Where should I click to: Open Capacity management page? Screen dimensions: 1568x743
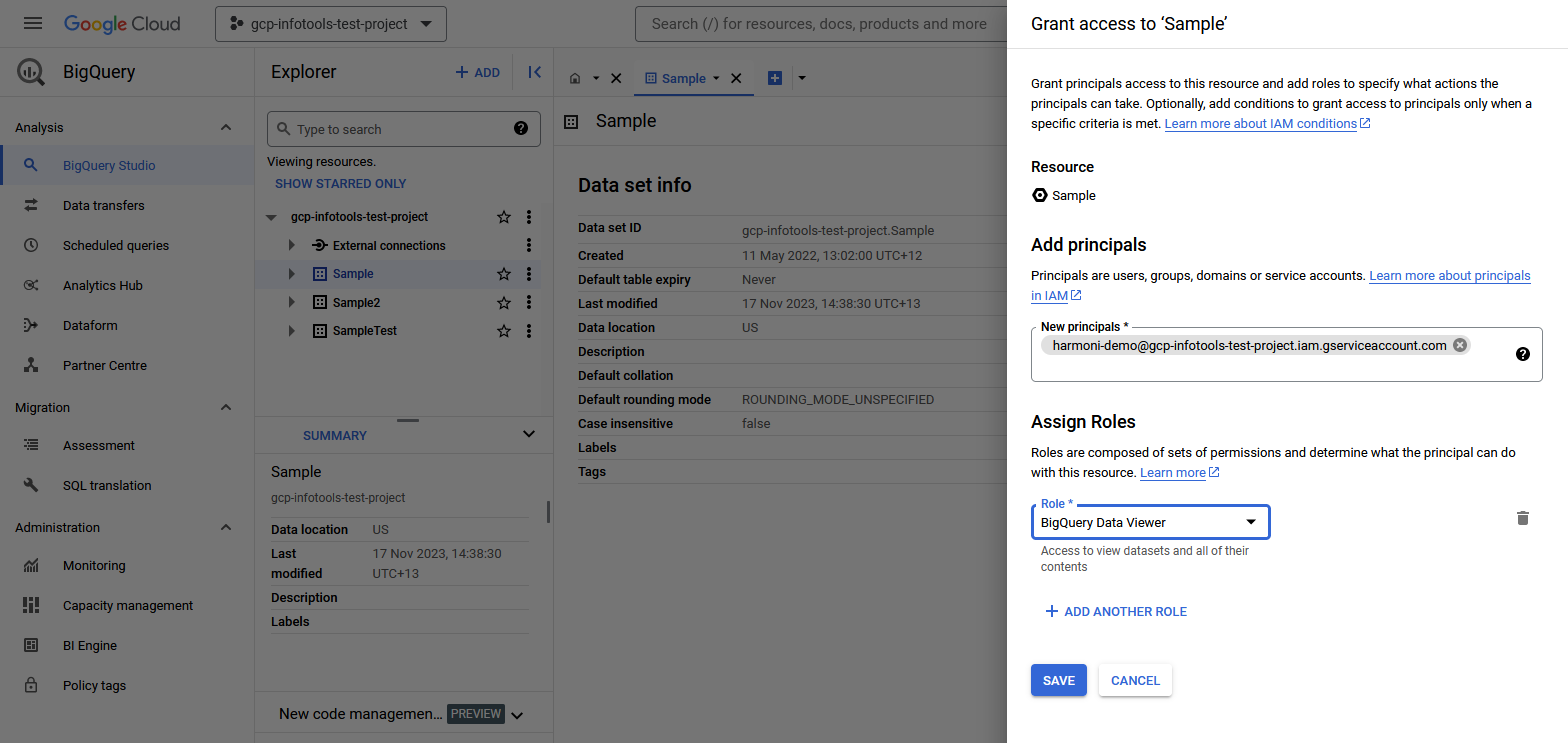[127, 605]
